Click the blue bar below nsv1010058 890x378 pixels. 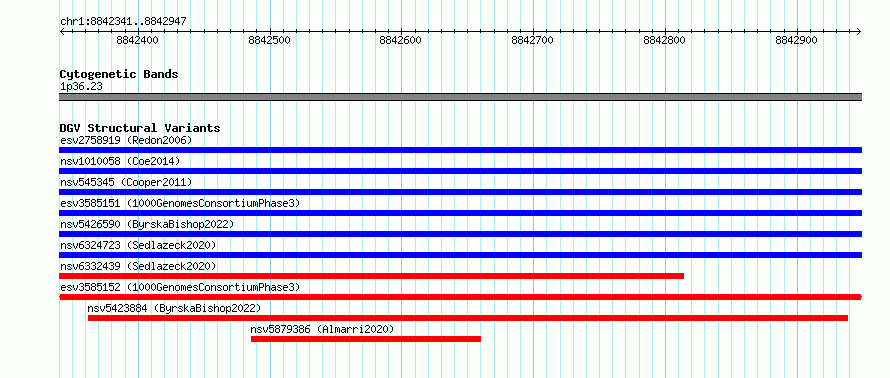coord(460,171)
